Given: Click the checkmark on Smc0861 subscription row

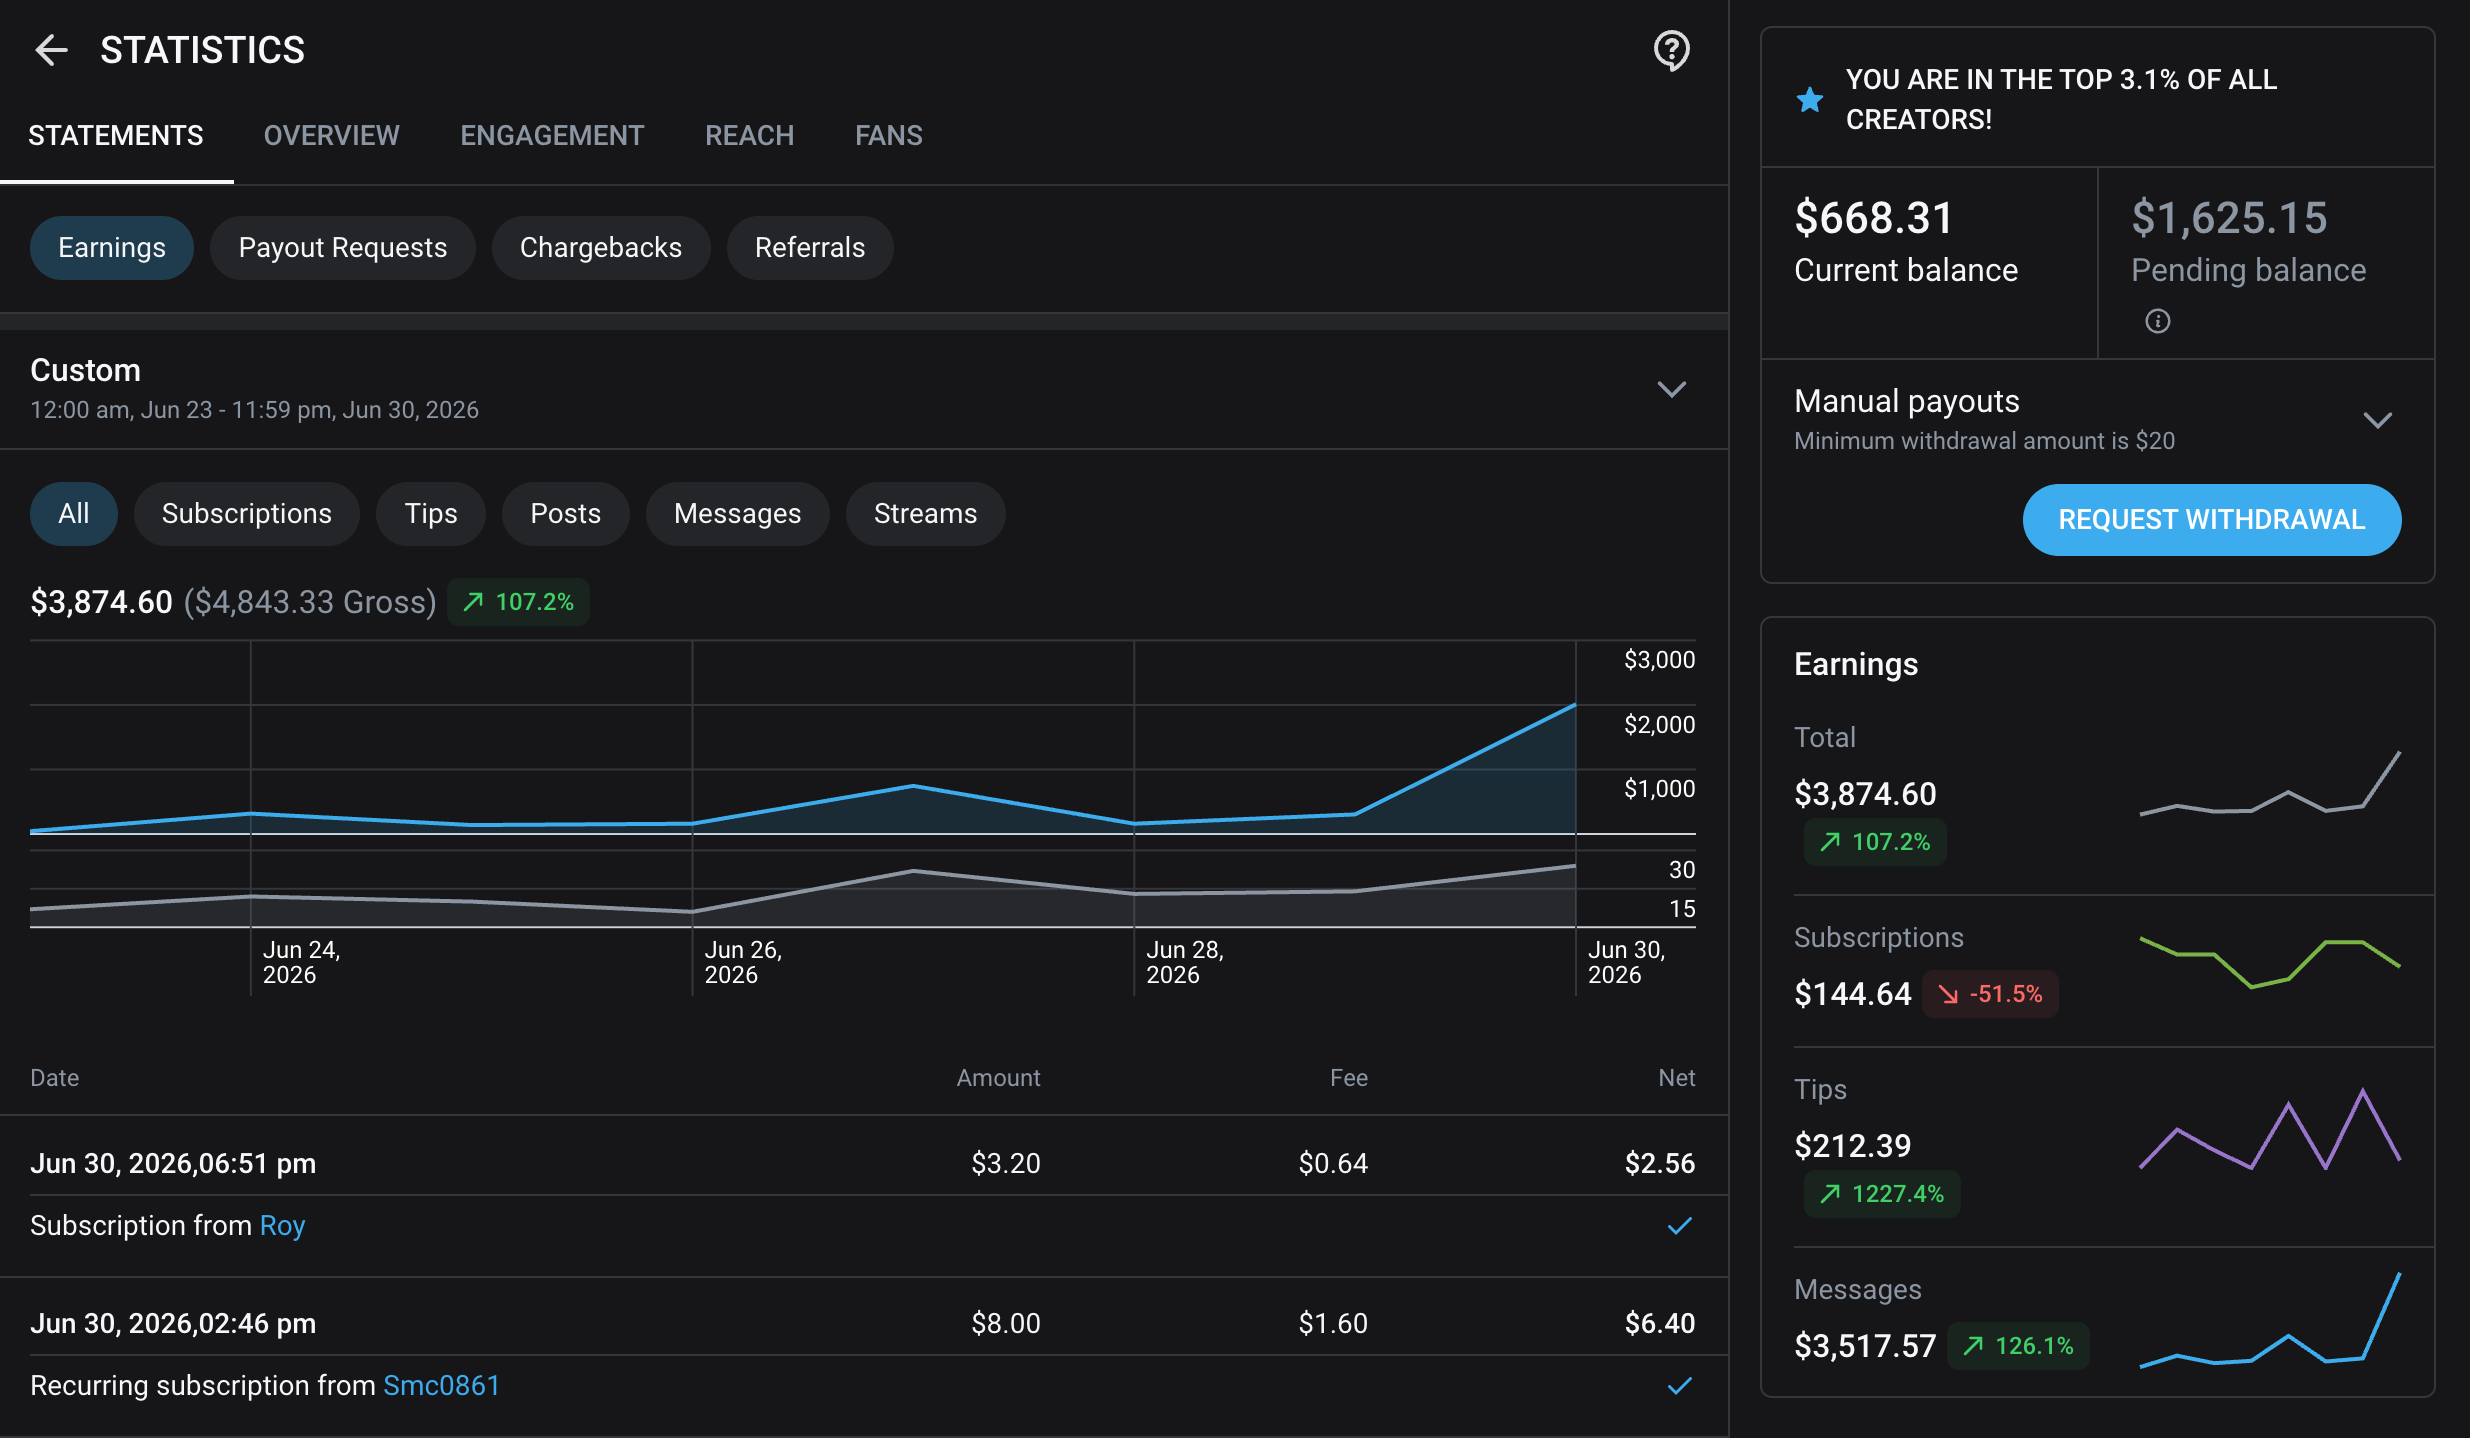Looking at the screenshot, I should point(1680,1385).
